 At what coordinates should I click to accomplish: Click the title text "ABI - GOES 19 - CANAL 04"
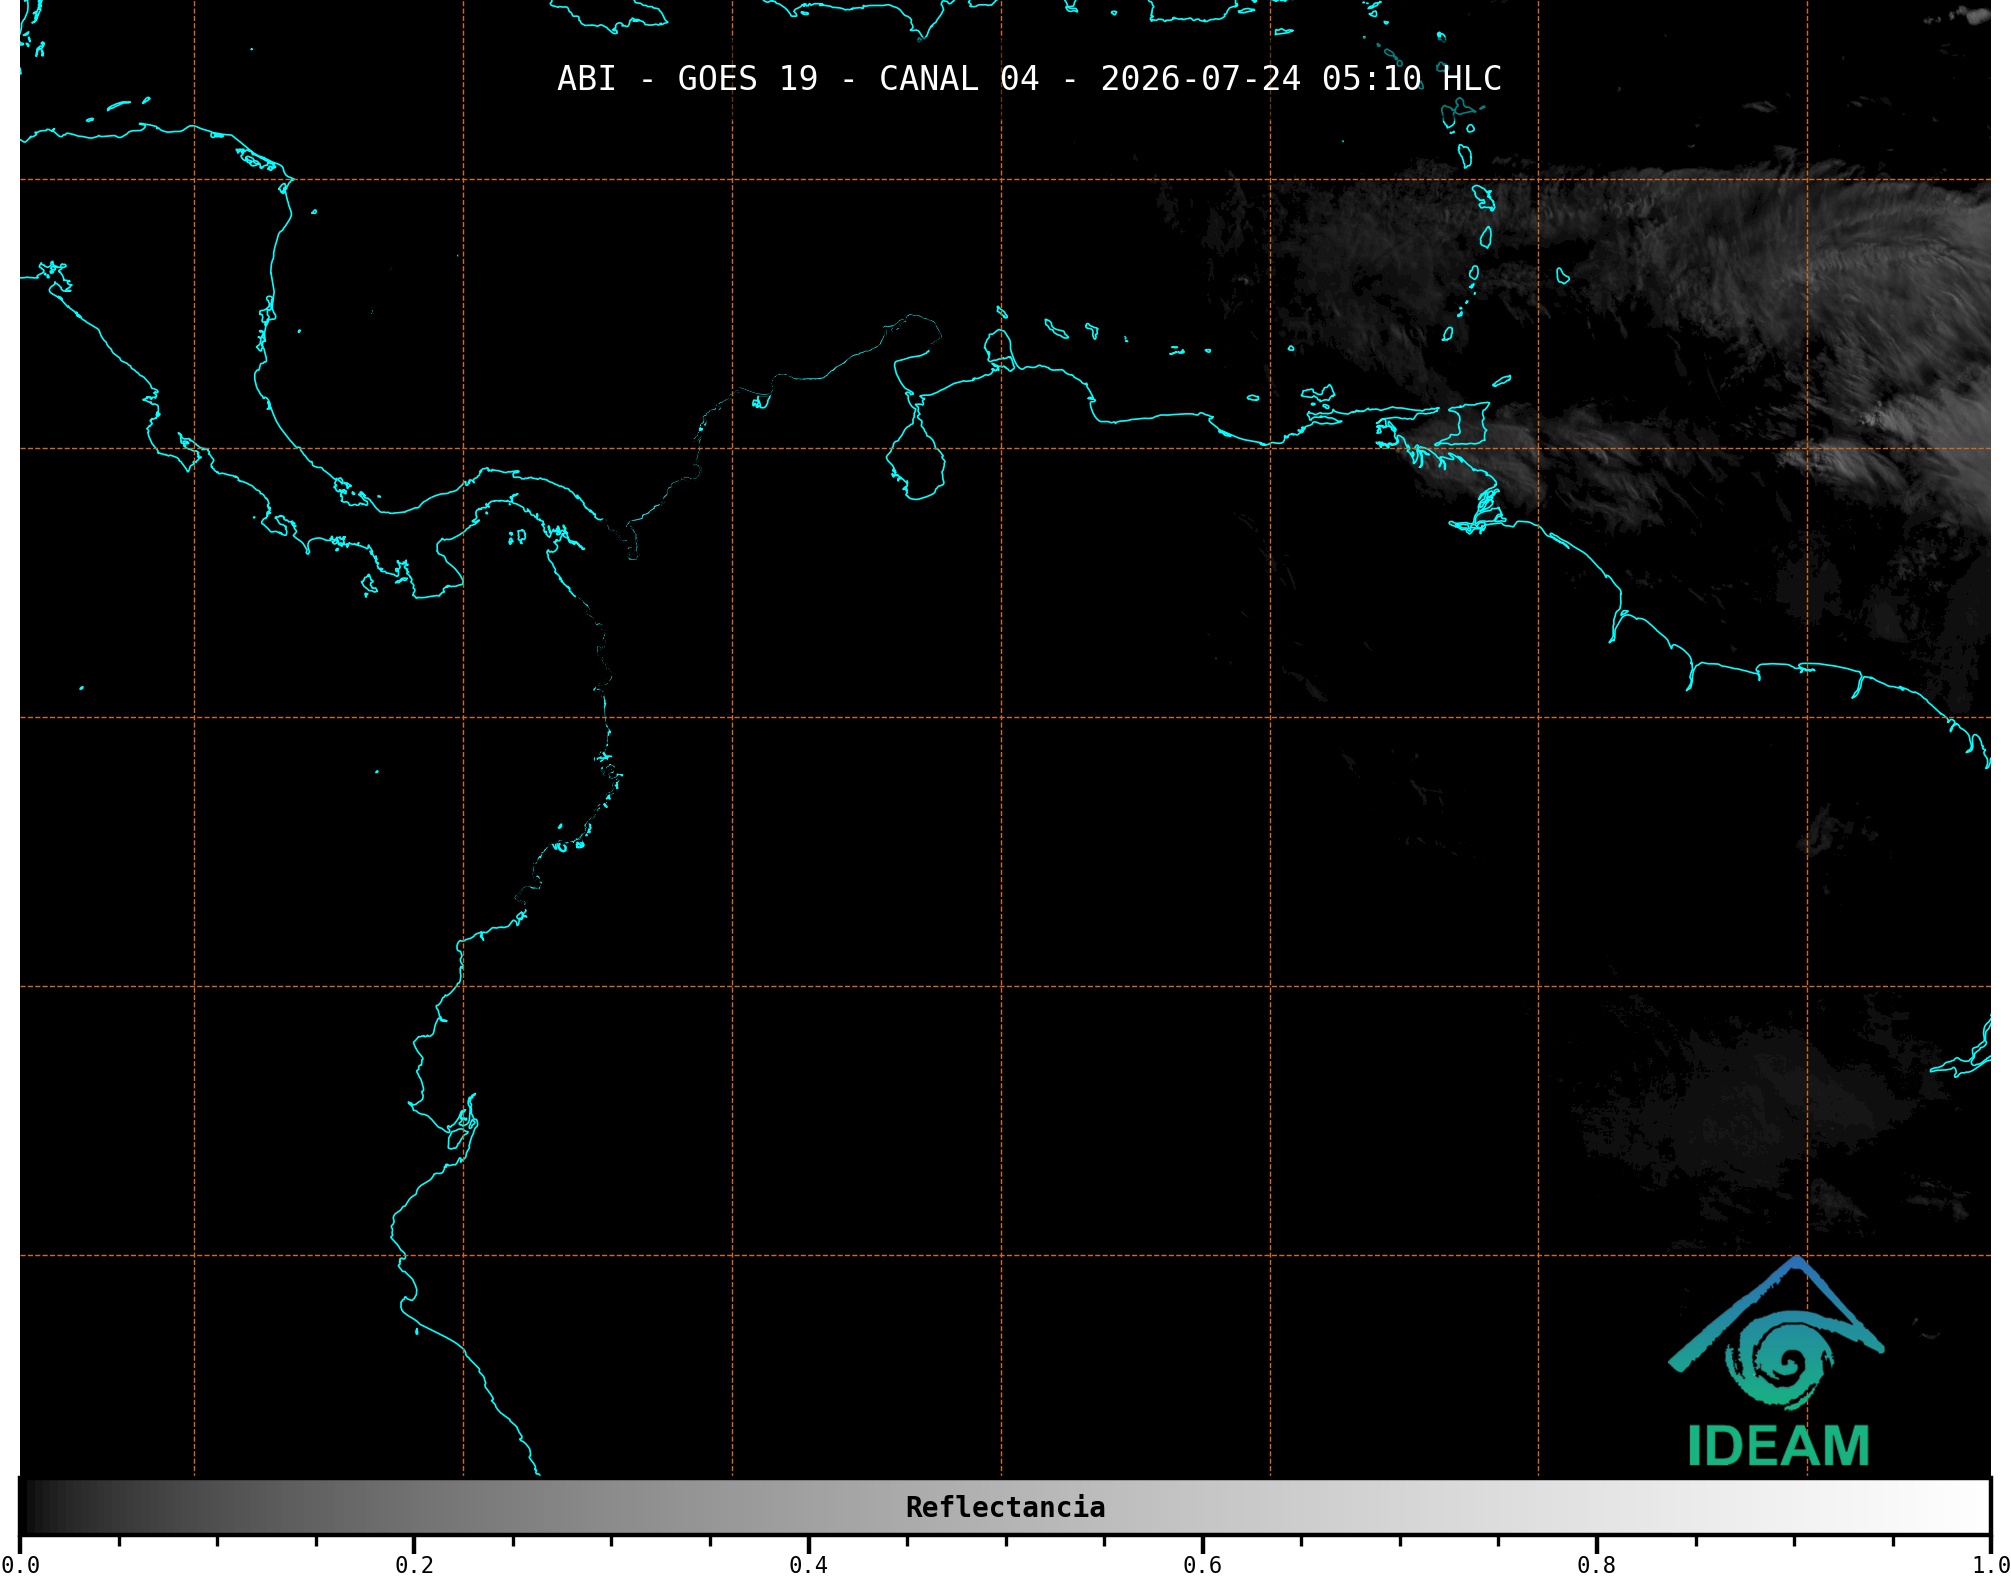coord(798,79)
